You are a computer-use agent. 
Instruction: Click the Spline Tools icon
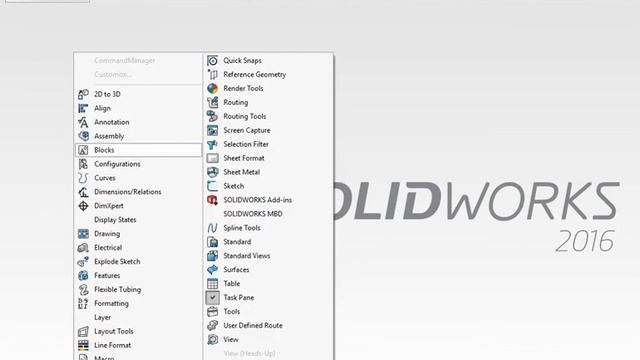pos(212,228)
